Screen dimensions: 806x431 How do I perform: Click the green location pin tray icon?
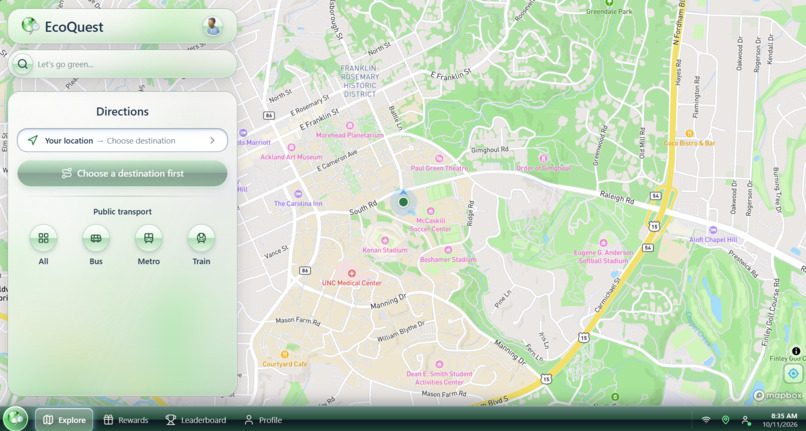click(x=725, y=420)
